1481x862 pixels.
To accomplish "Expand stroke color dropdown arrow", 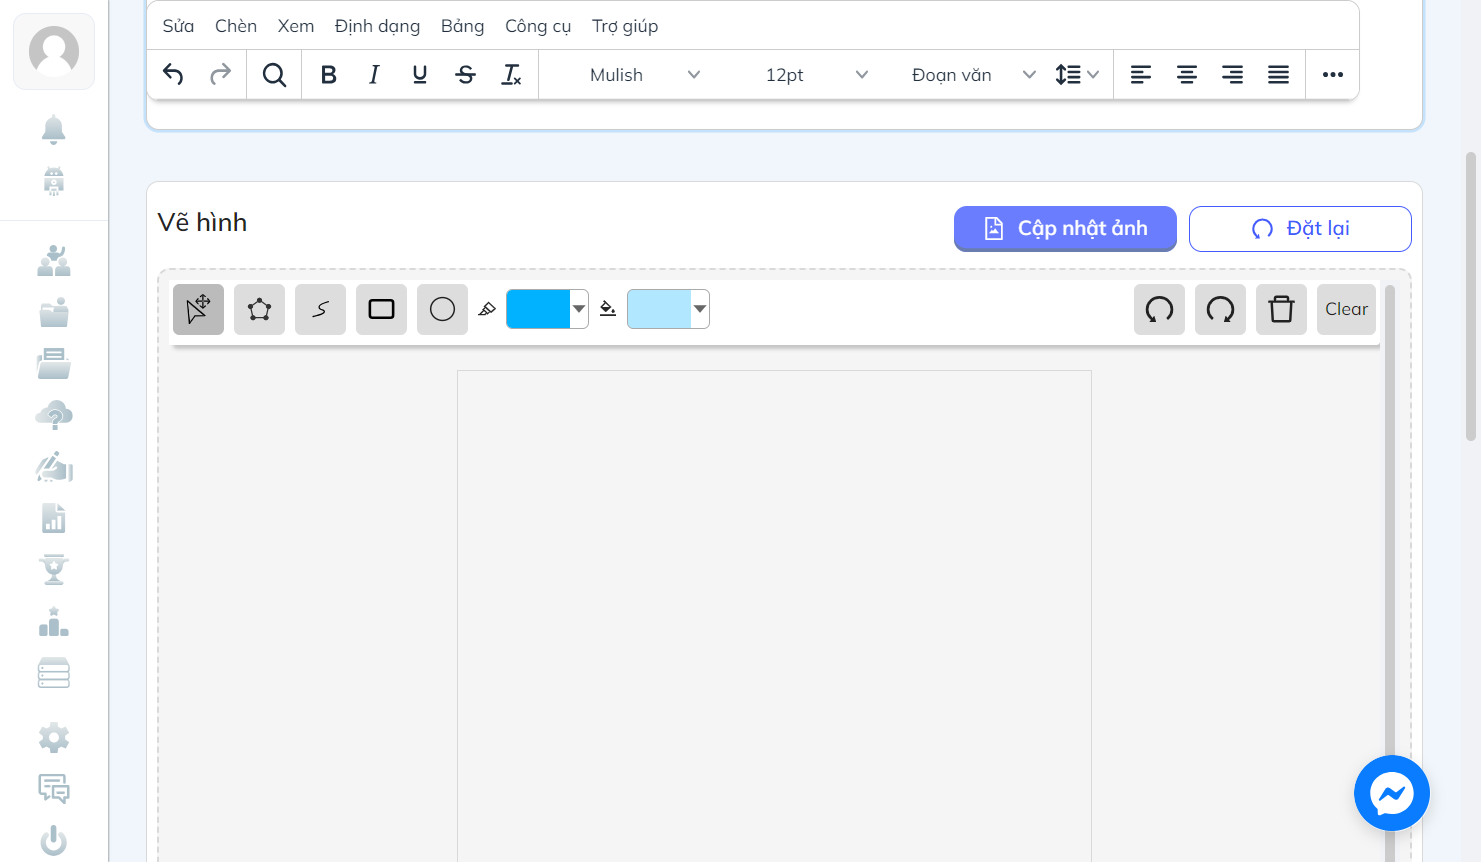I will pyautogui.click(x=579, y=309).
